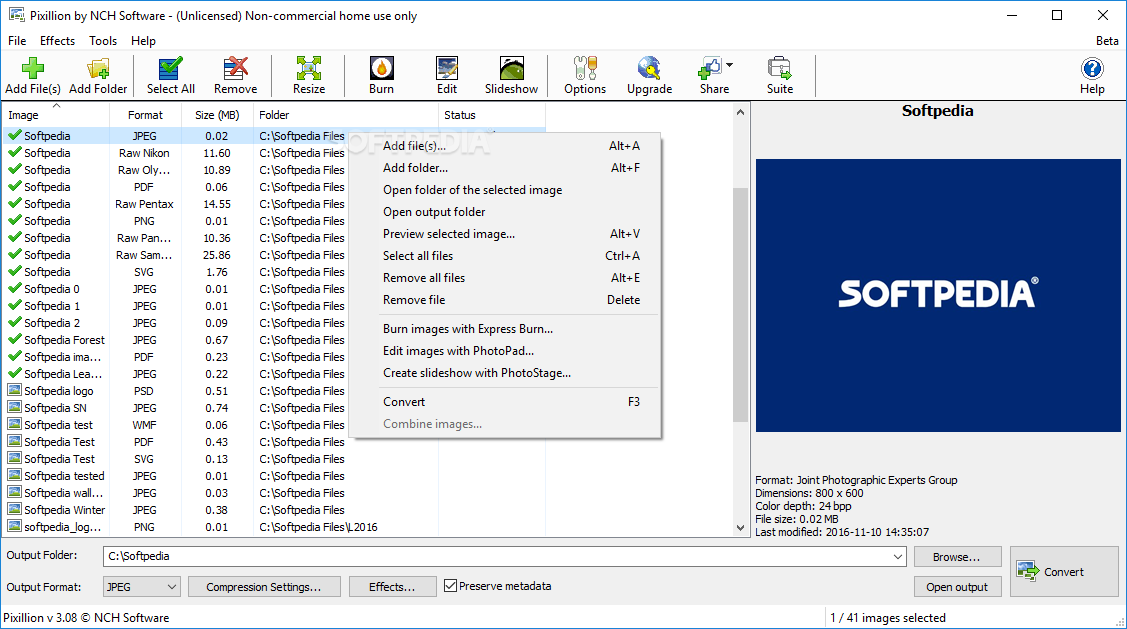Open the File menu
Screen dimensions: 1127x629
(17, 41)
